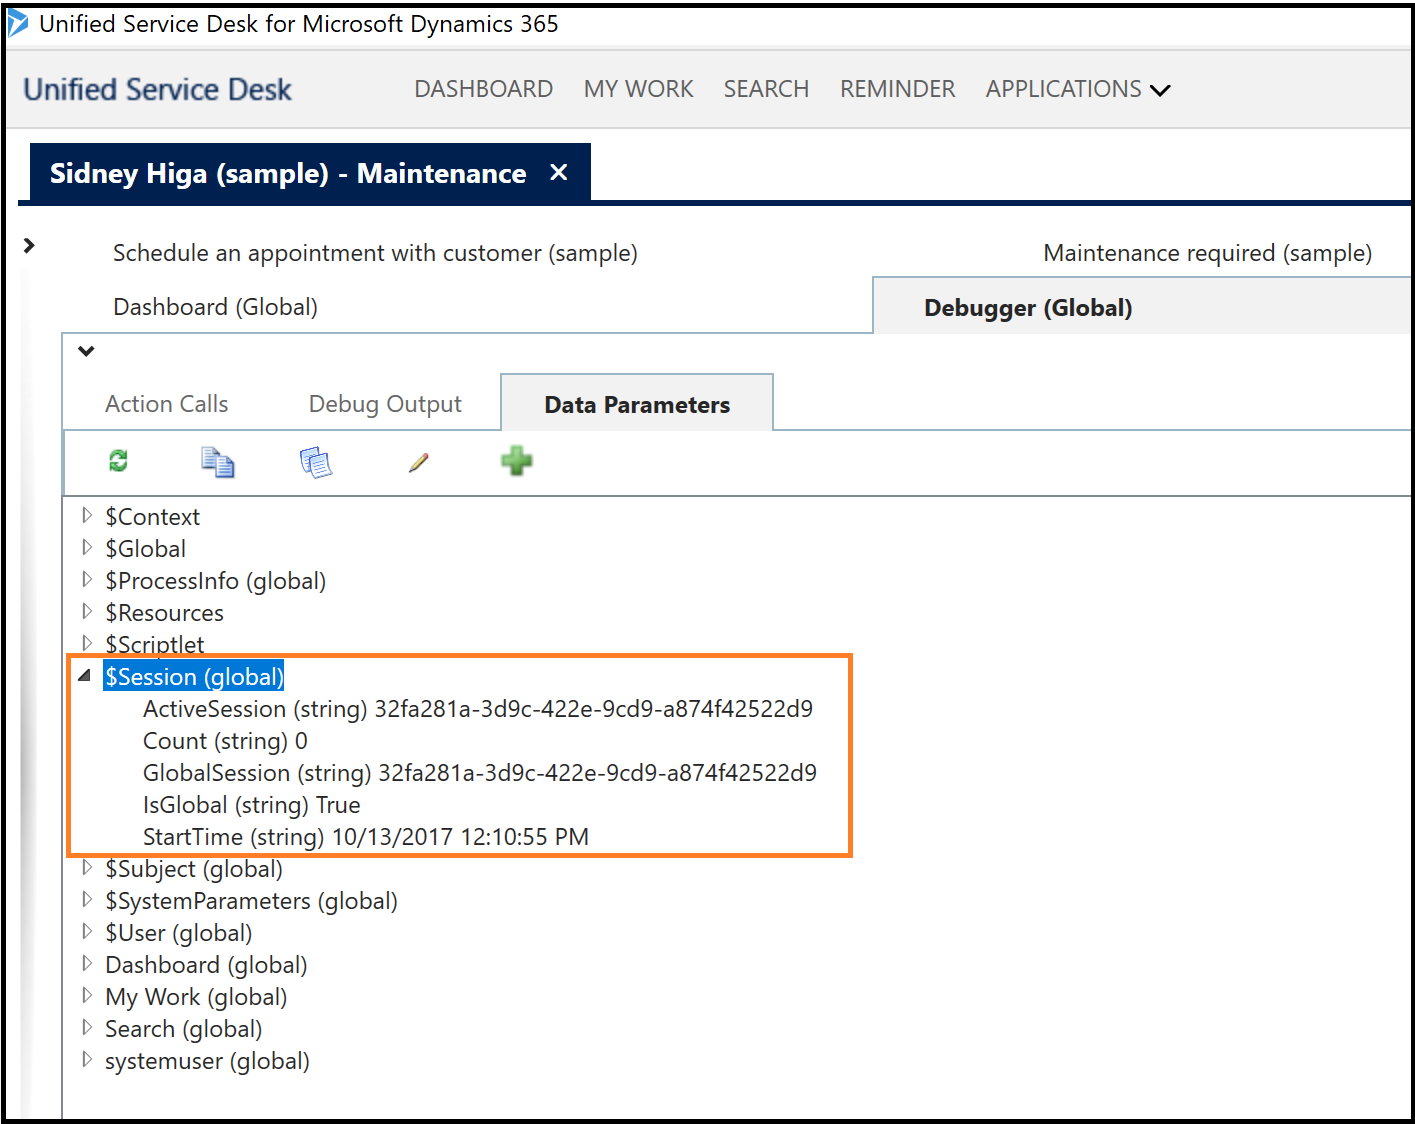Open MY WORK in the top bar
This screenshot has width=1415, height=1124.
638,89
